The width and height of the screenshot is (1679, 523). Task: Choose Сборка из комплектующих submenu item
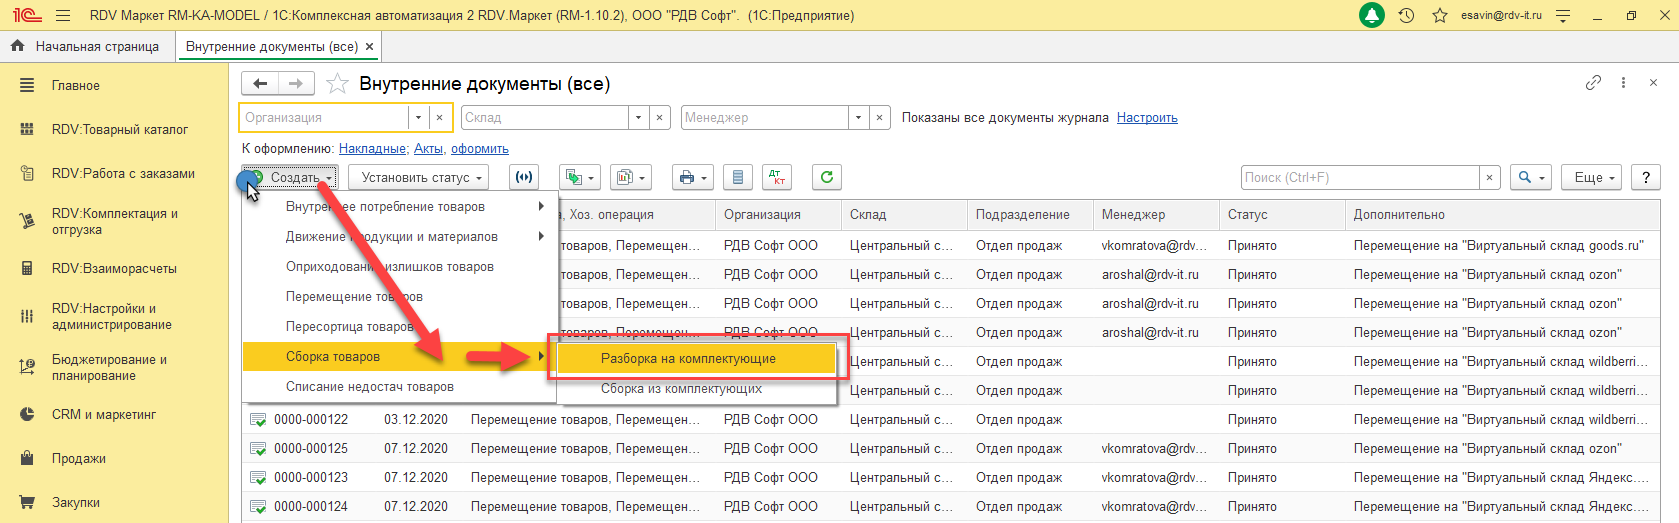(x=696, y=388)
